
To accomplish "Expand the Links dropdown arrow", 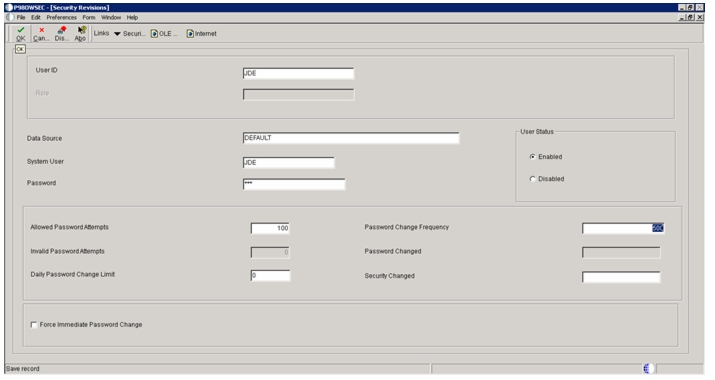I will coord(117,34).
